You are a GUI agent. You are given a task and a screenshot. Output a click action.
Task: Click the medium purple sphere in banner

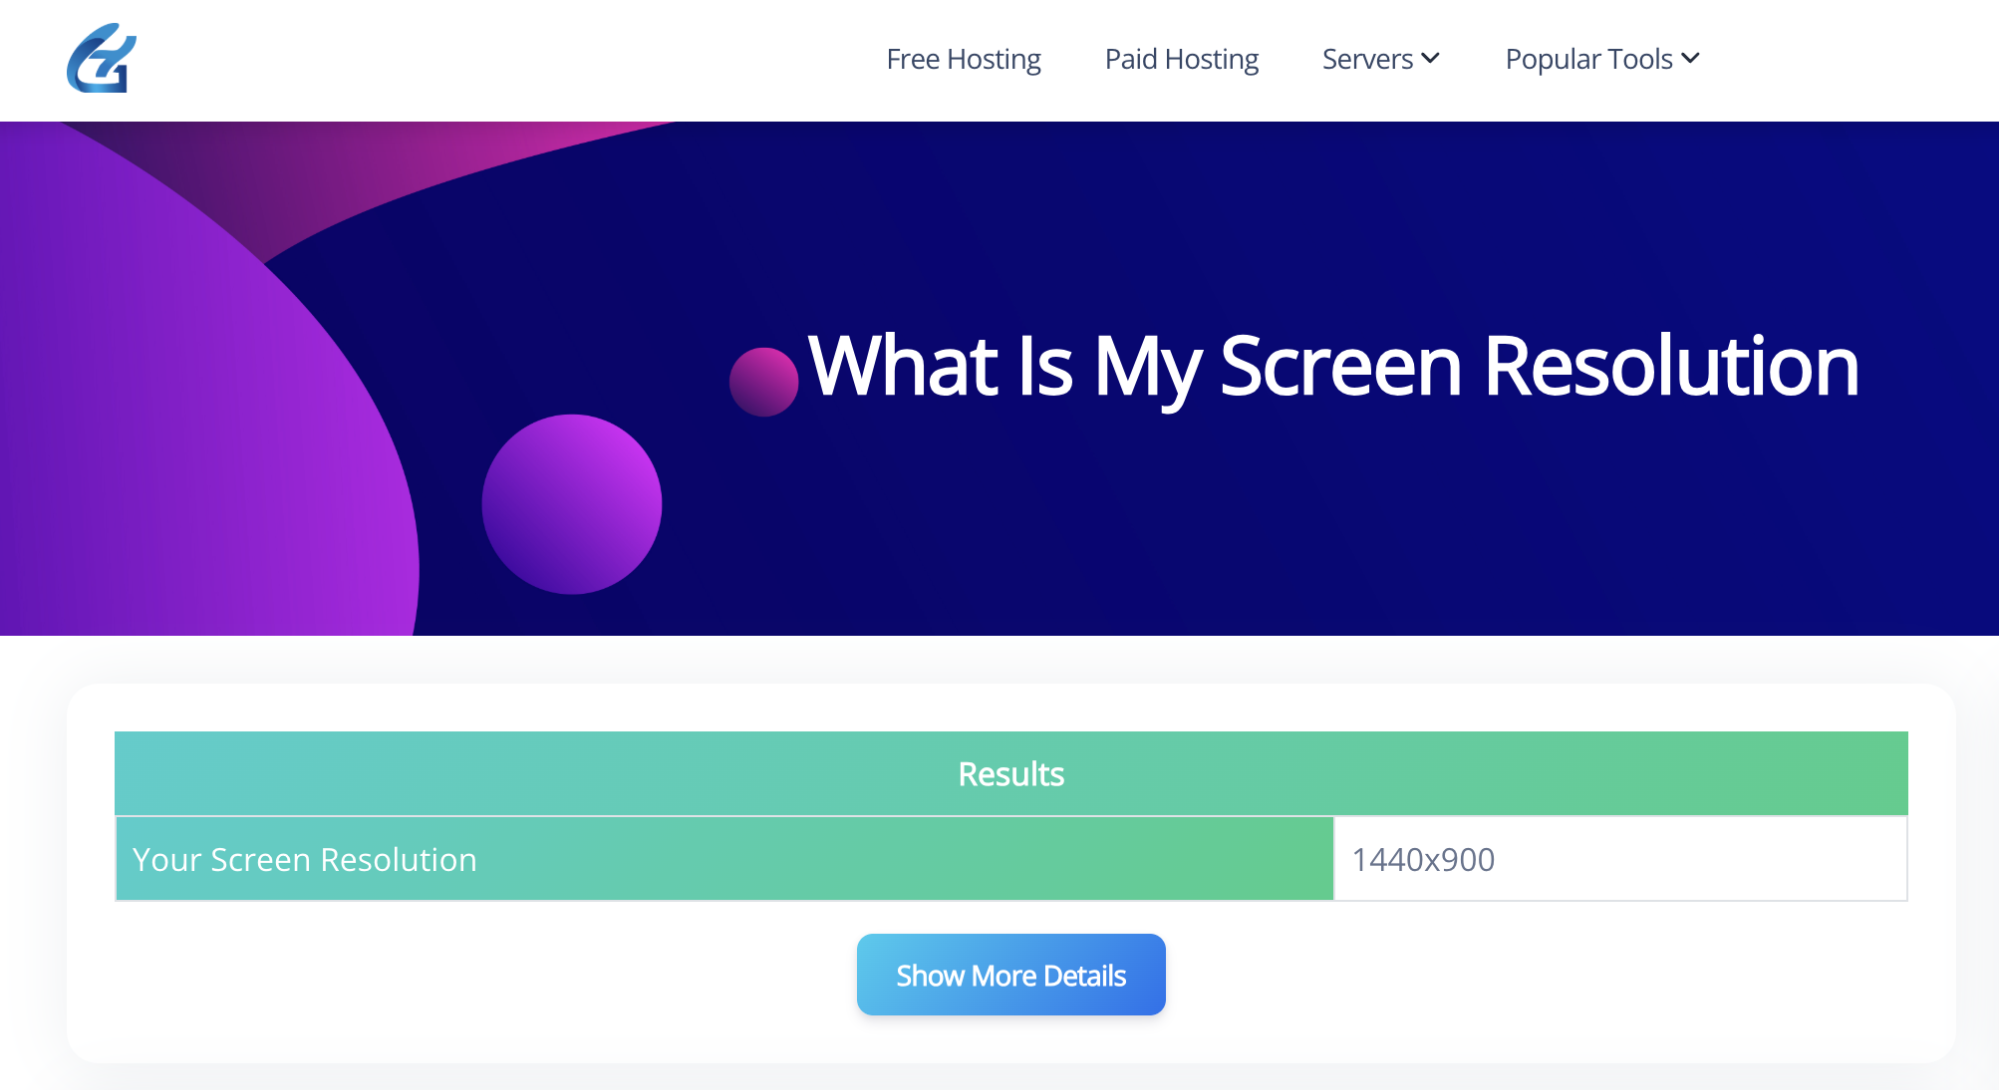pyautogui.click(x=571, y=504)
